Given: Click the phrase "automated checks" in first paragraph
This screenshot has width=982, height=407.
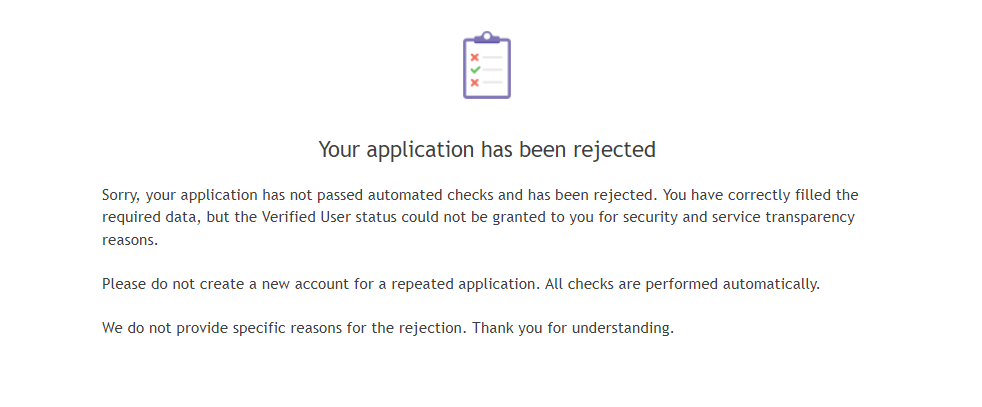Looking at the screenshot, I should click(x=430, y=195).
